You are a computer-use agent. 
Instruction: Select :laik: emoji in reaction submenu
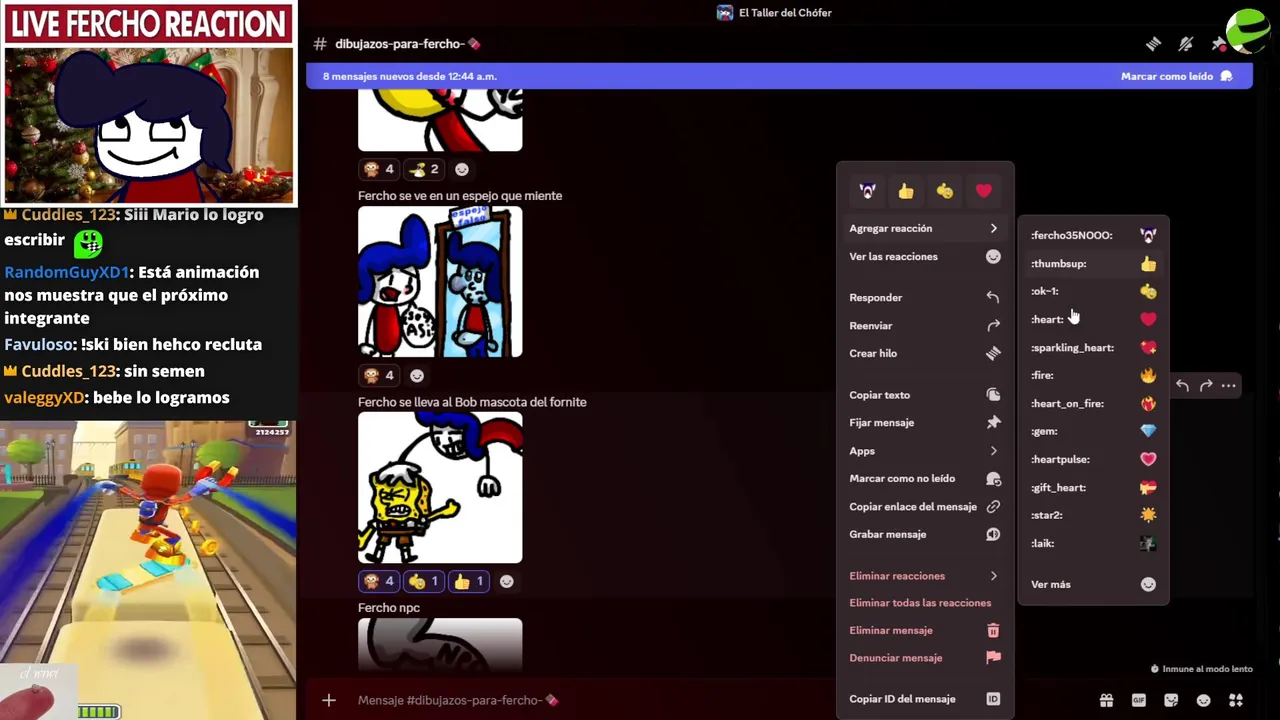point(1093,543)
